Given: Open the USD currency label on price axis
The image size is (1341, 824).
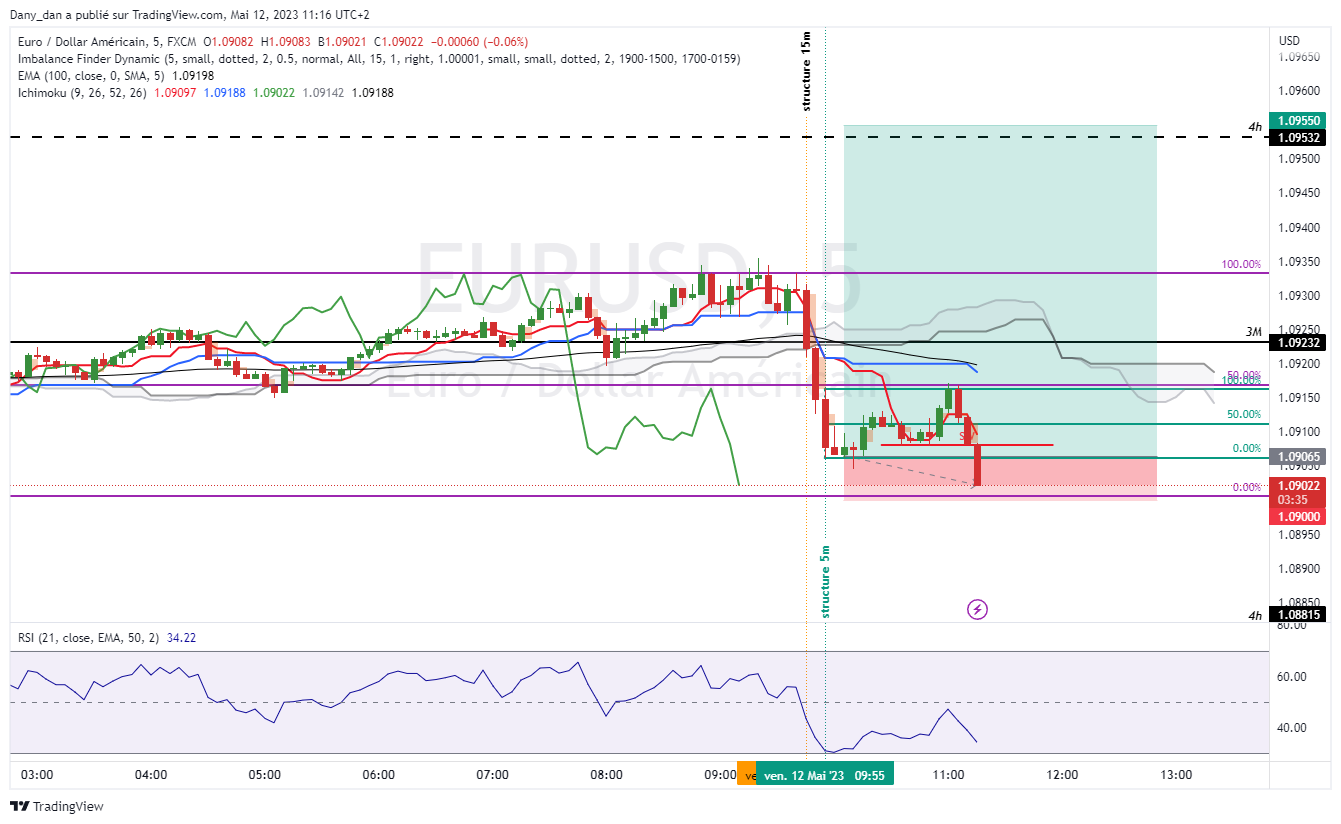Looking at the screenshot, I should click(x=1289, y=41).
